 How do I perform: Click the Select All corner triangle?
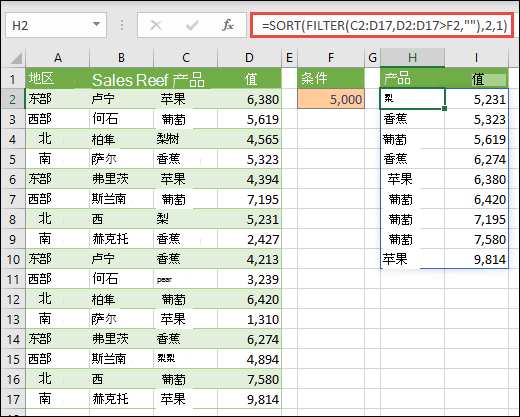click(16, 58)
